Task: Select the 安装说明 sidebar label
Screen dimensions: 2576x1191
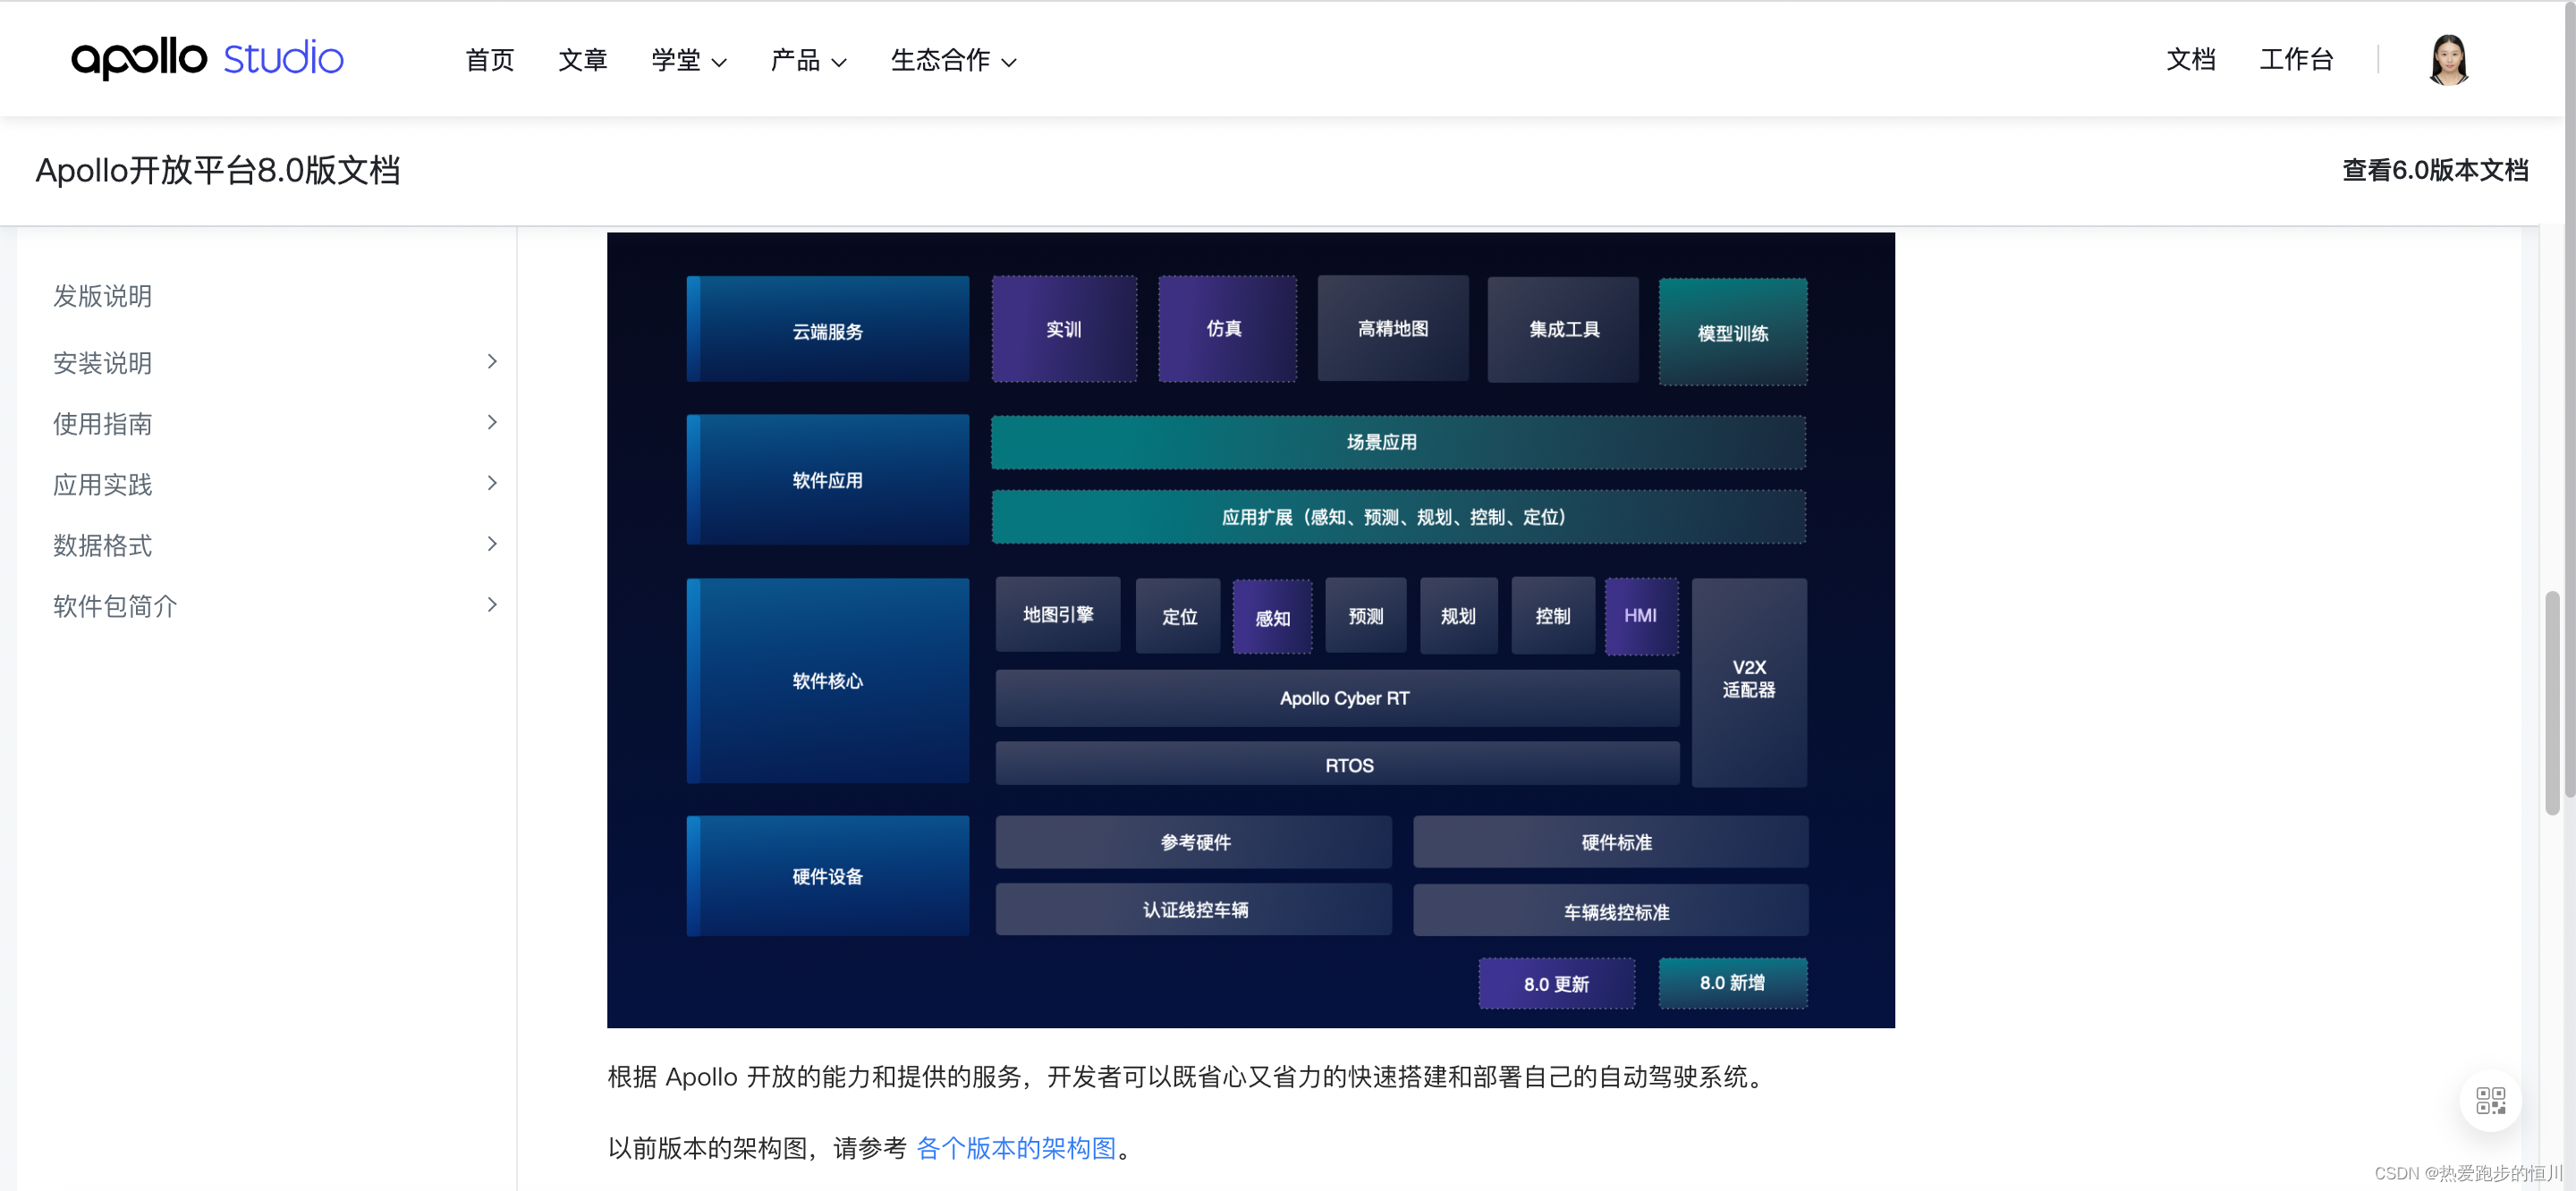Action: [102, 362]
